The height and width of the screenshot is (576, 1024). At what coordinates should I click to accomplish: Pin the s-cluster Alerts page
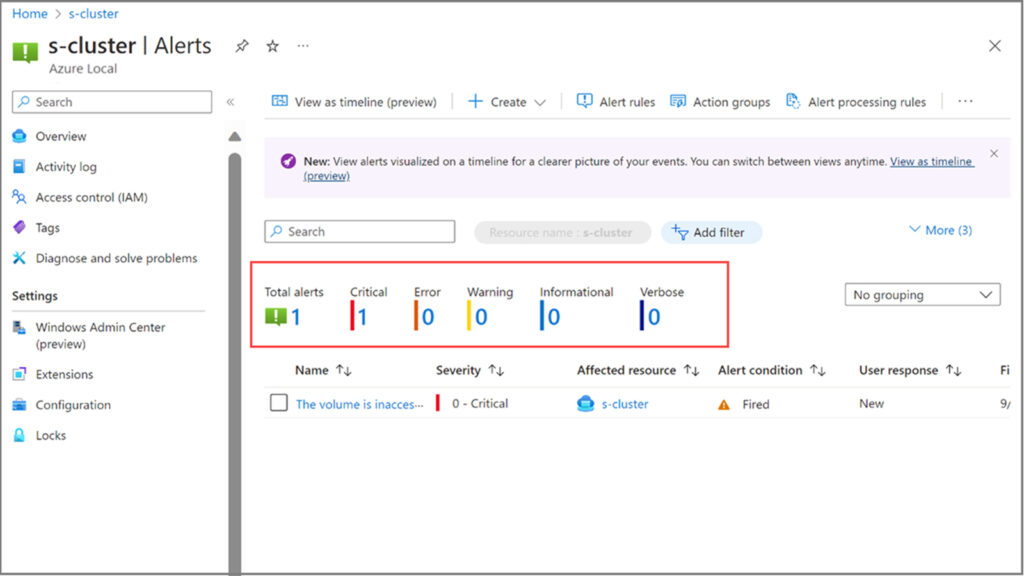[x=242, y=46]
